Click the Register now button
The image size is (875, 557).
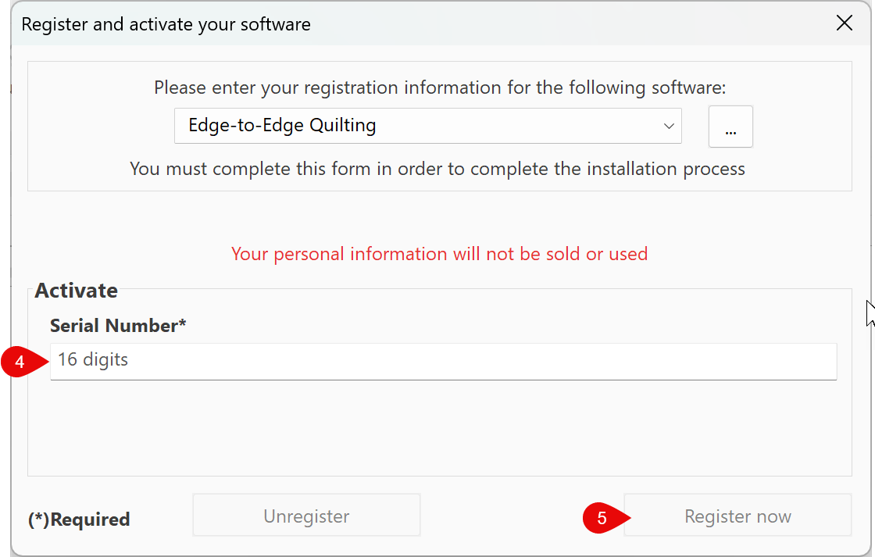pos(738,515)
